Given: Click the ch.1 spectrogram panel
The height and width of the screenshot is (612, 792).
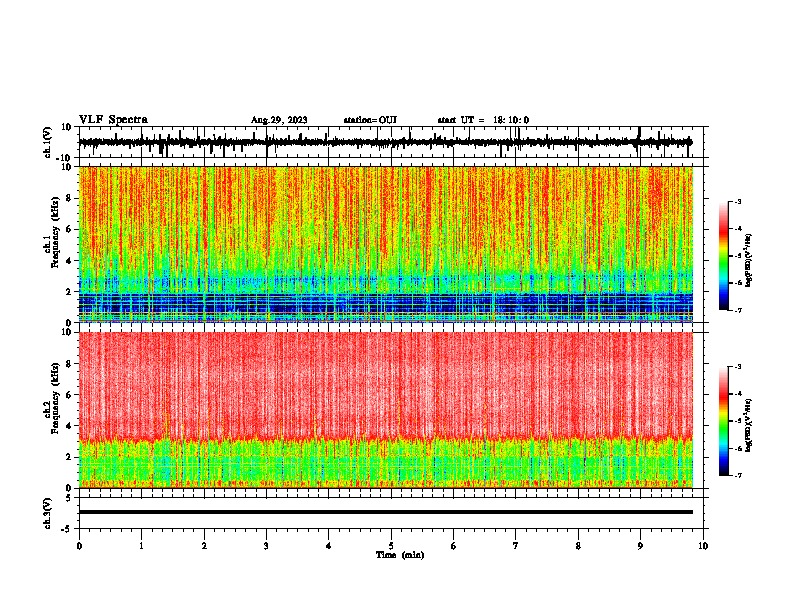Looking at the screenshot, I should click(x=386, y=244).
